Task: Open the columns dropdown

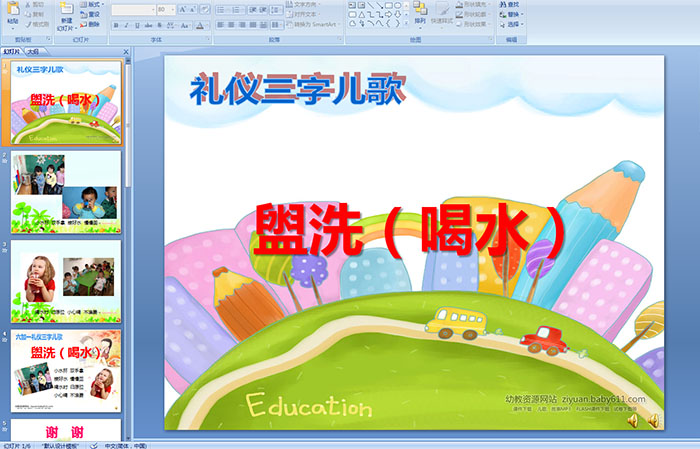Action: (x=277, y=25)
